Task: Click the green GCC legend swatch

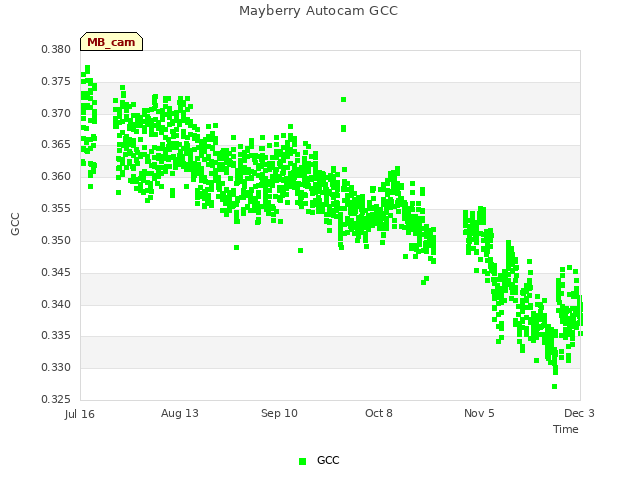Action: pos(302,461)
